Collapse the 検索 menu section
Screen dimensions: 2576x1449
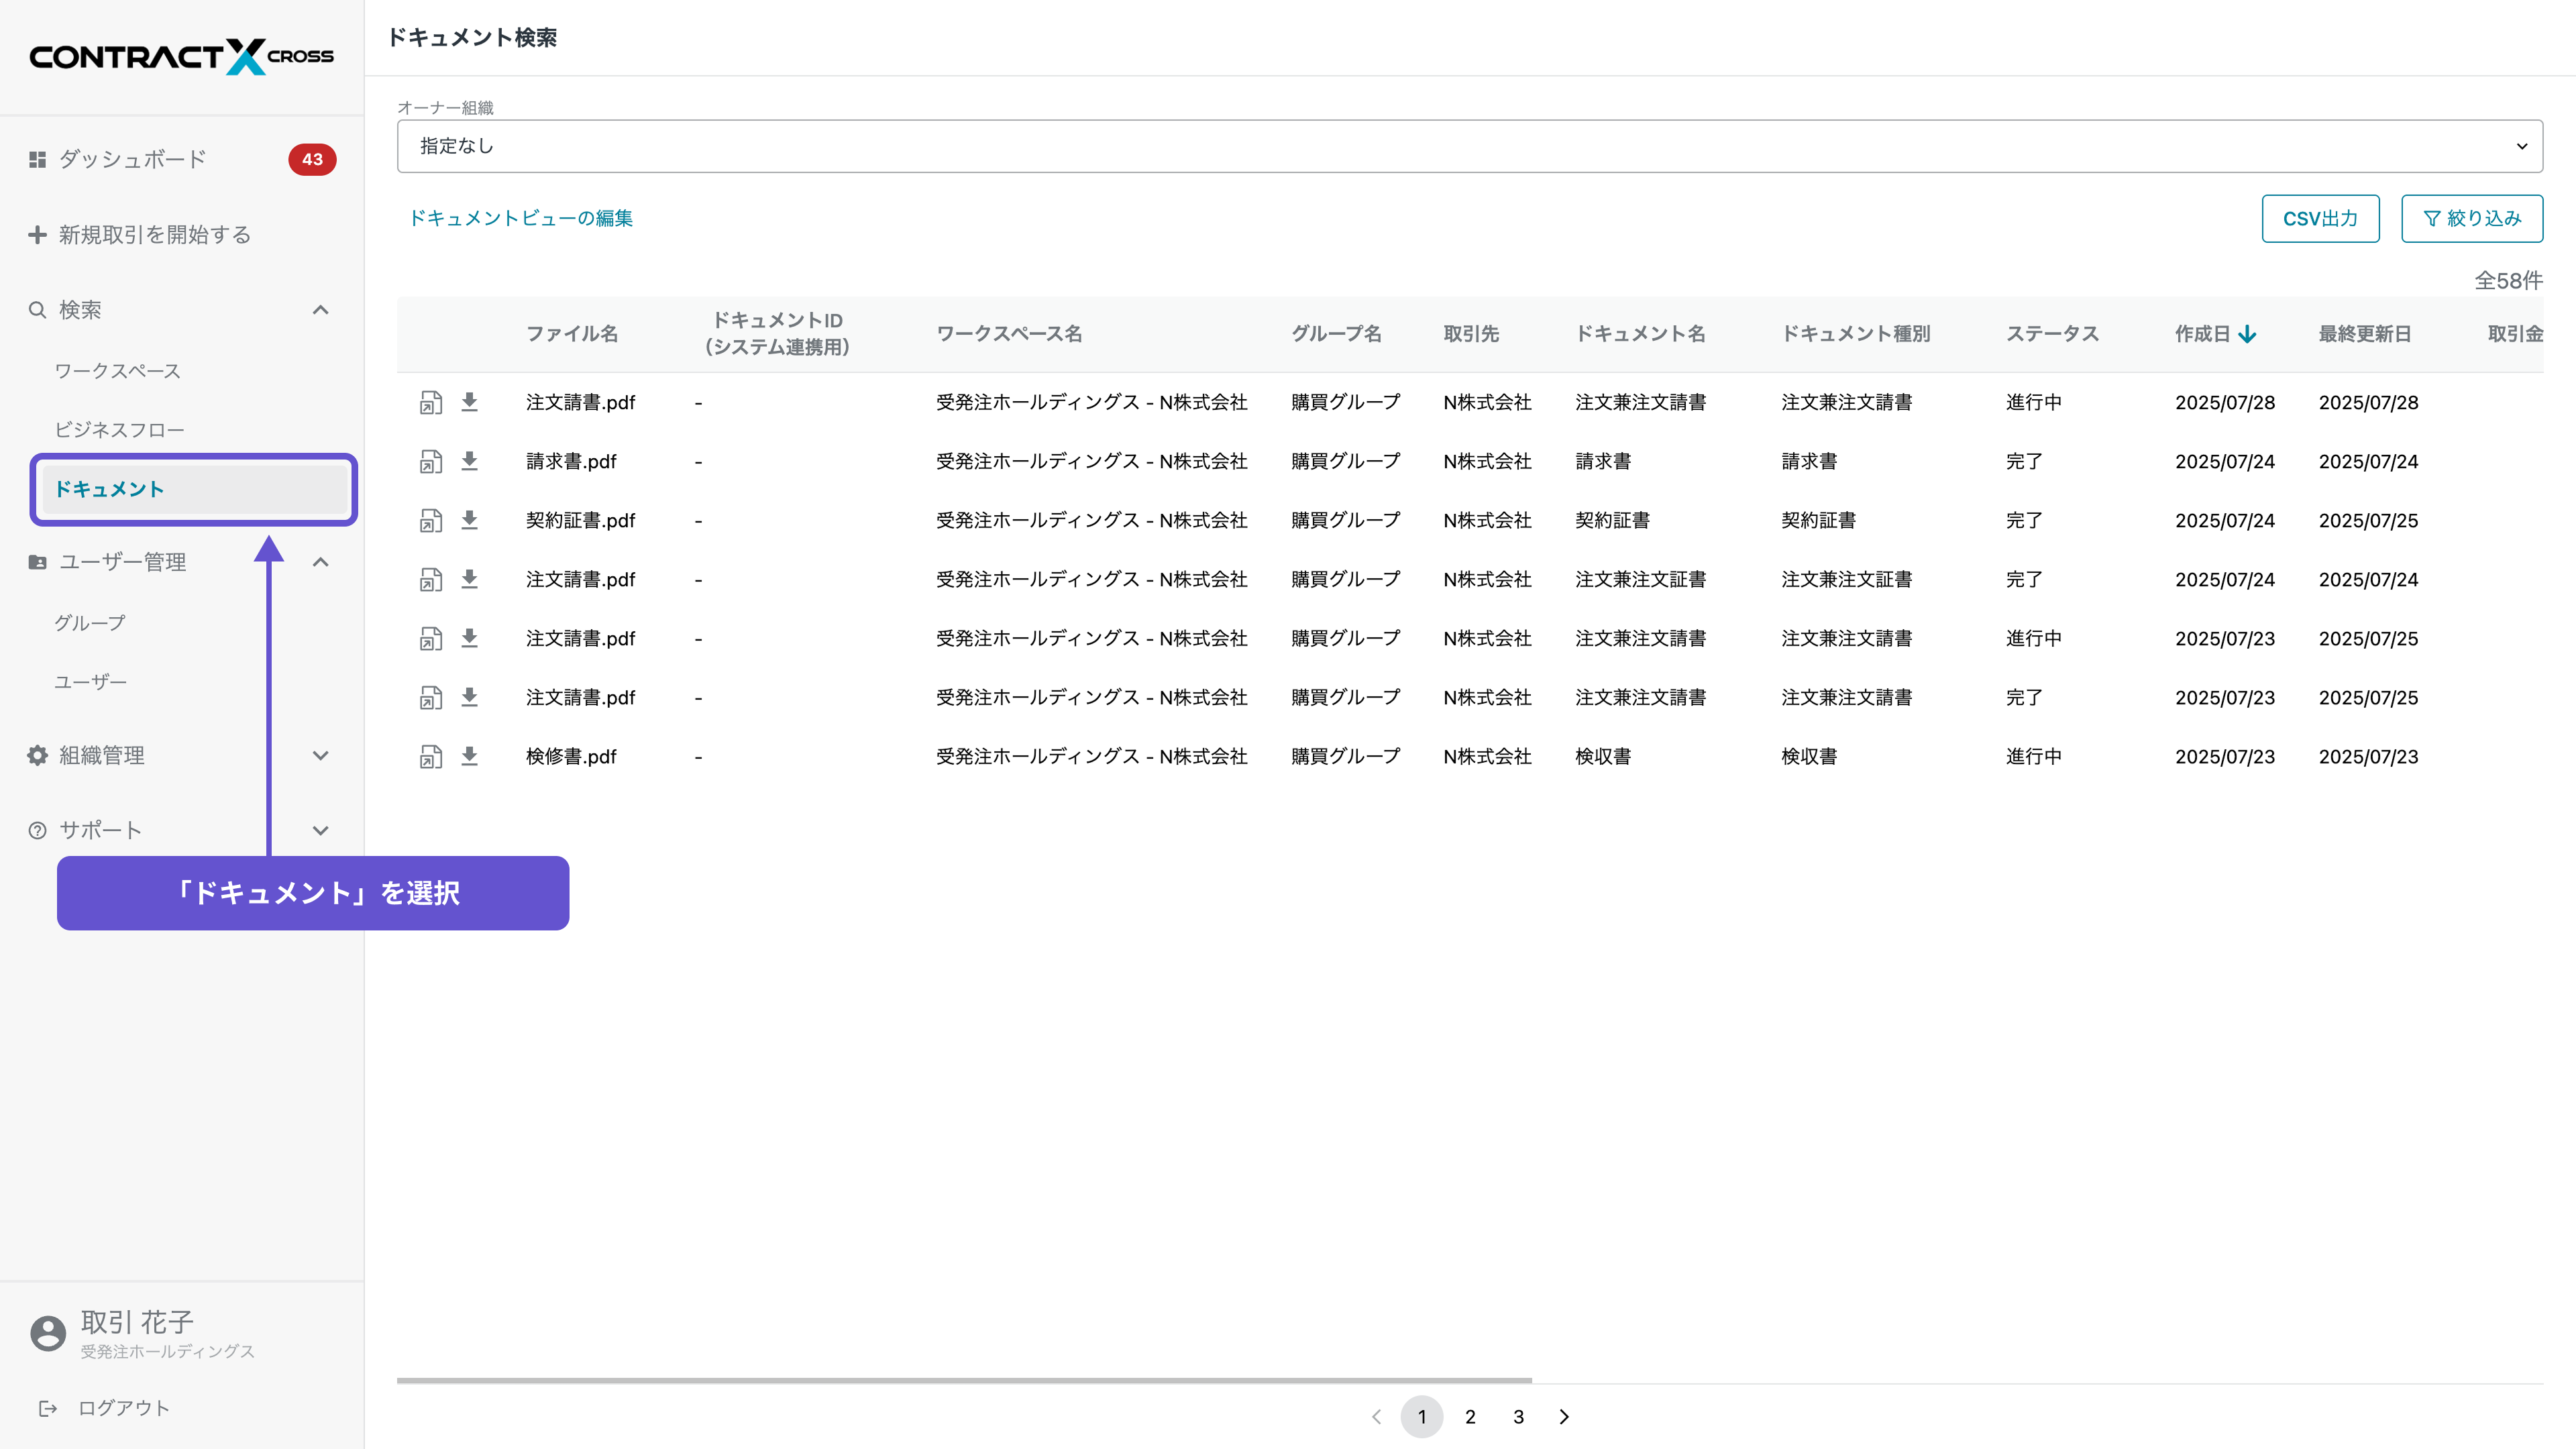[x=320, y=310]
